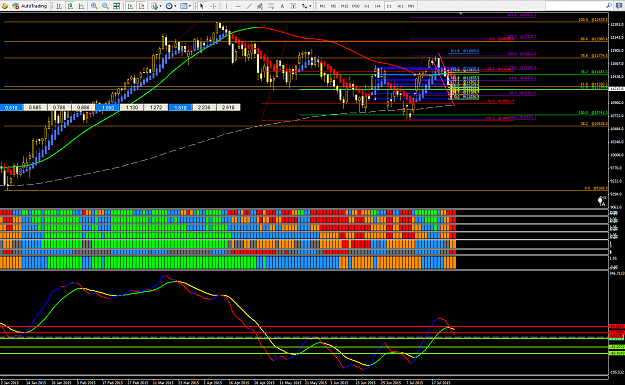Screen dimensions: 625x385
Task: Expand the indicators list dropdown arrow
Action: pos(161,6)
